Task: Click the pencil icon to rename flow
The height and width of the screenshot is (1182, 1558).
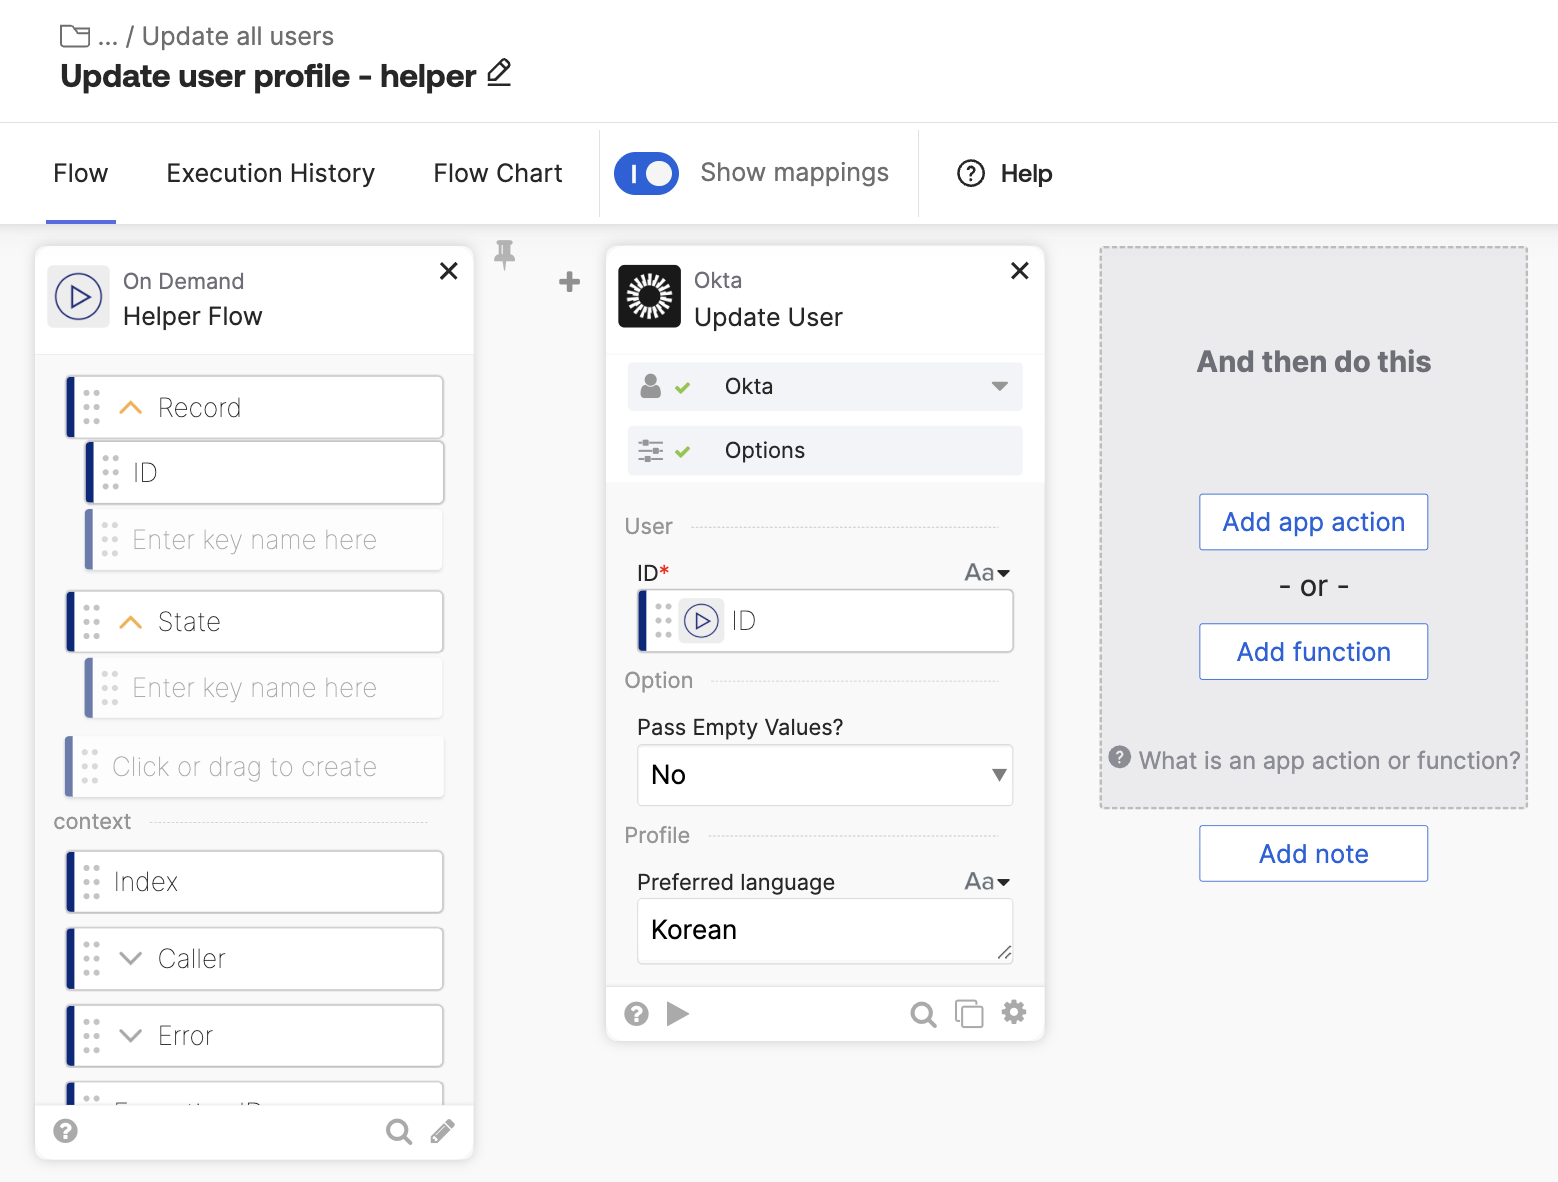Action: click(499, 73)
